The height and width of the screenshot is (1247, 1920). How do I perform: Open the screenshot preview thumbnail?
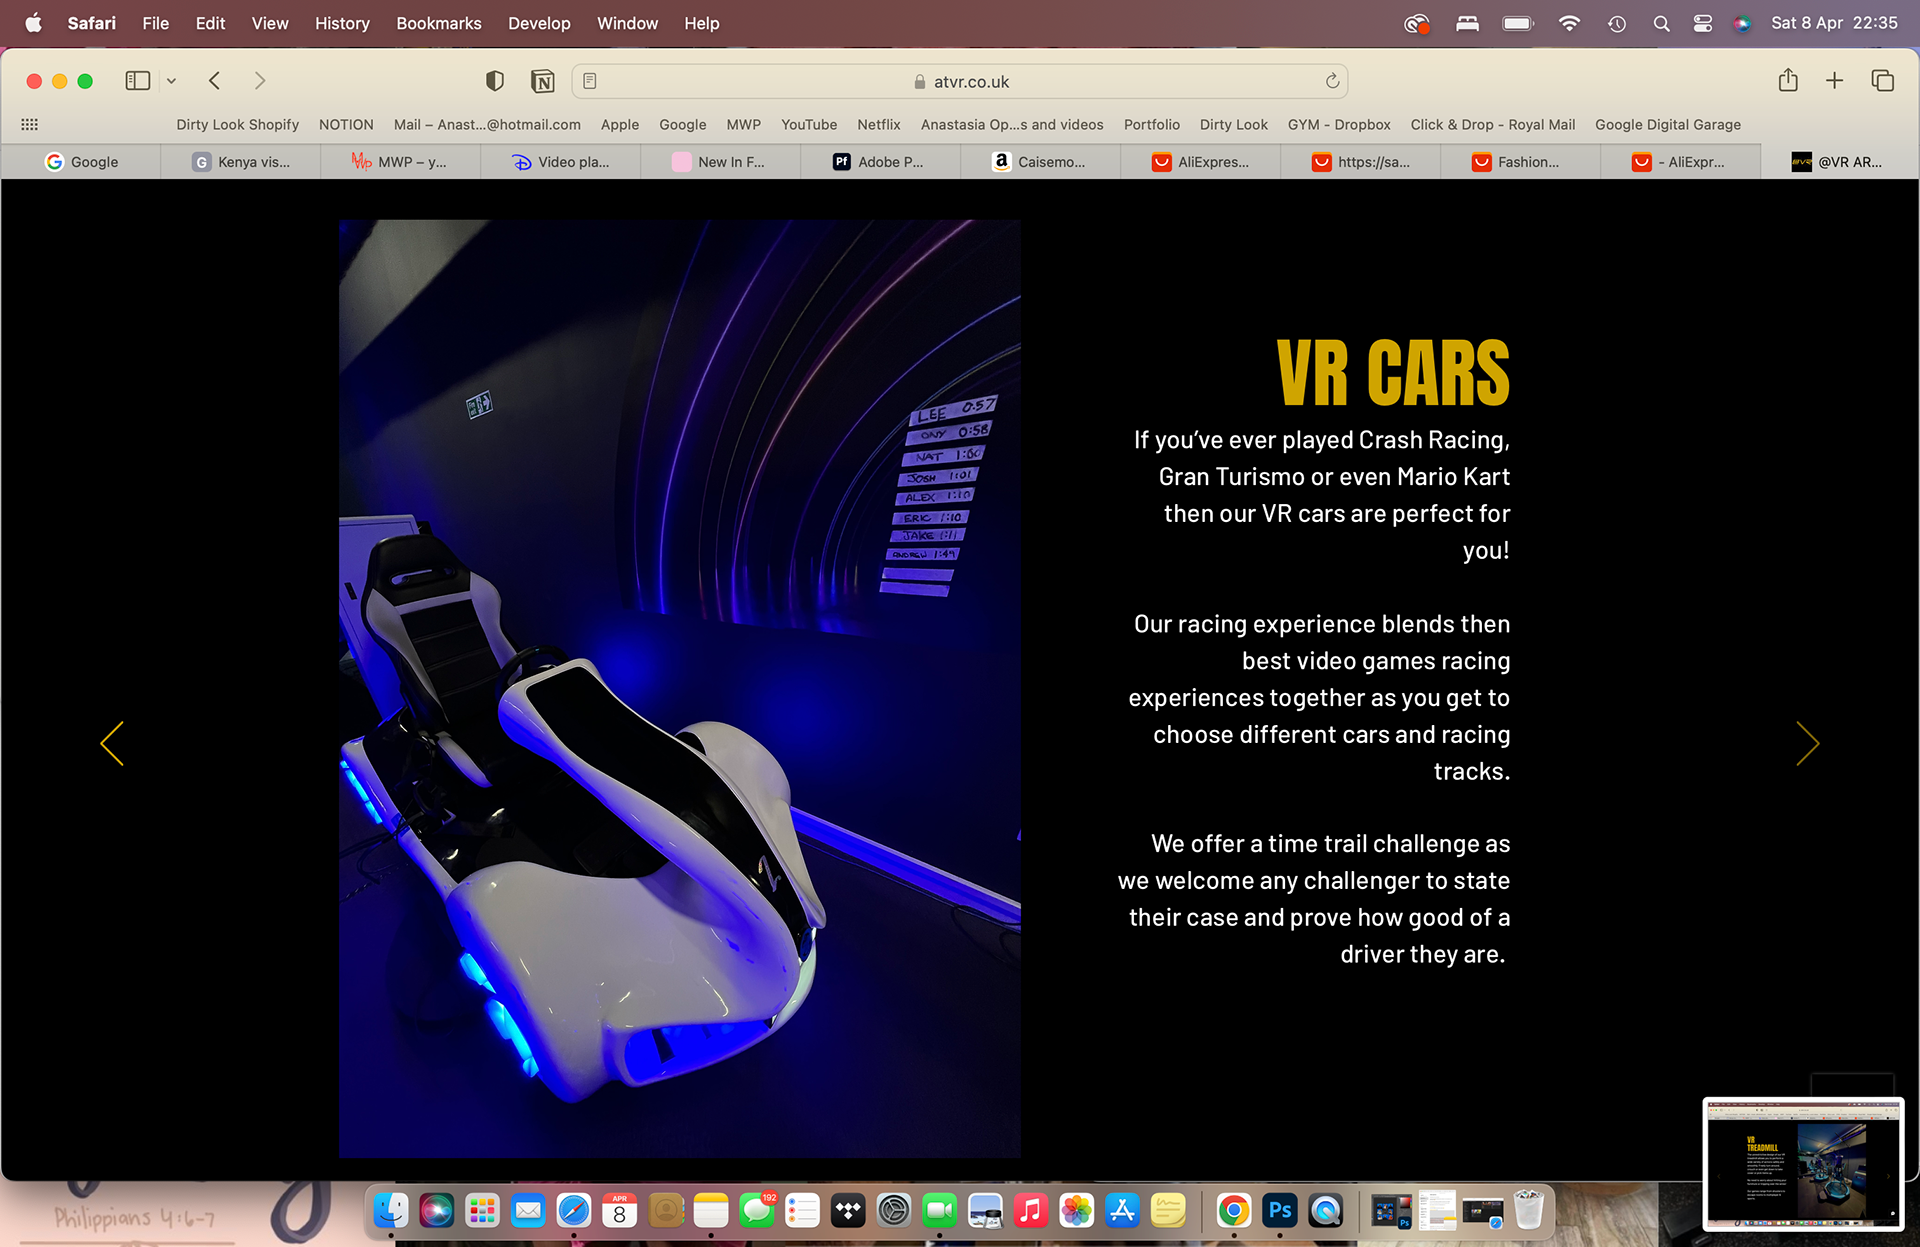click(x=1802, y=1163)
